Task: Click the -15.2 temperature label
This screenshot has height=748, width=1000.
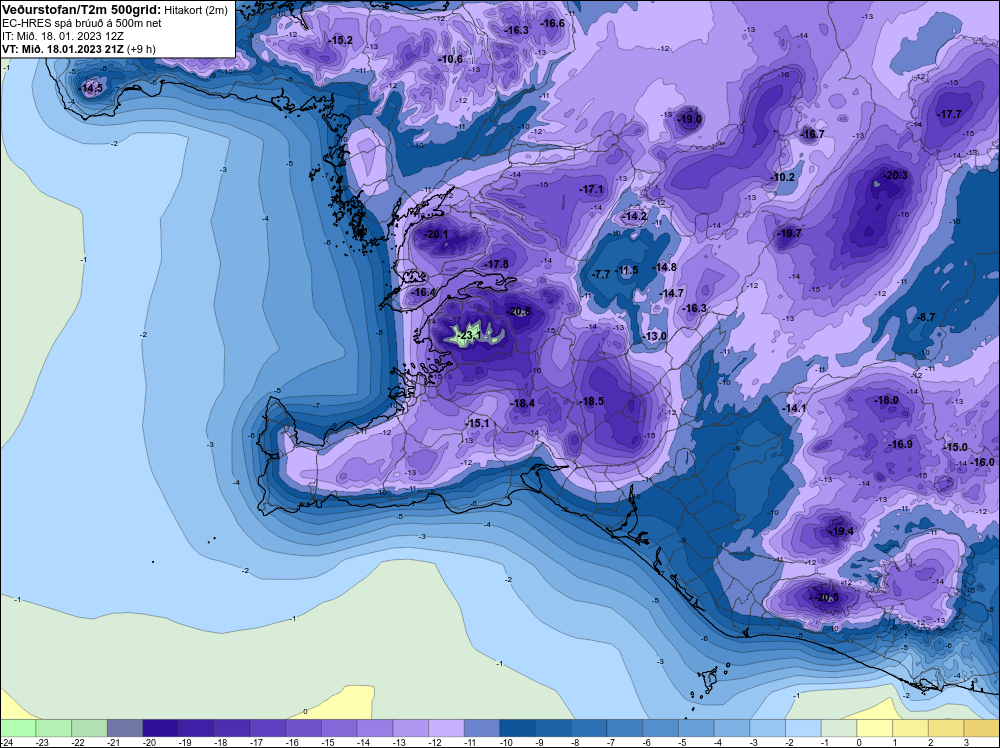Action: point(341,40)
